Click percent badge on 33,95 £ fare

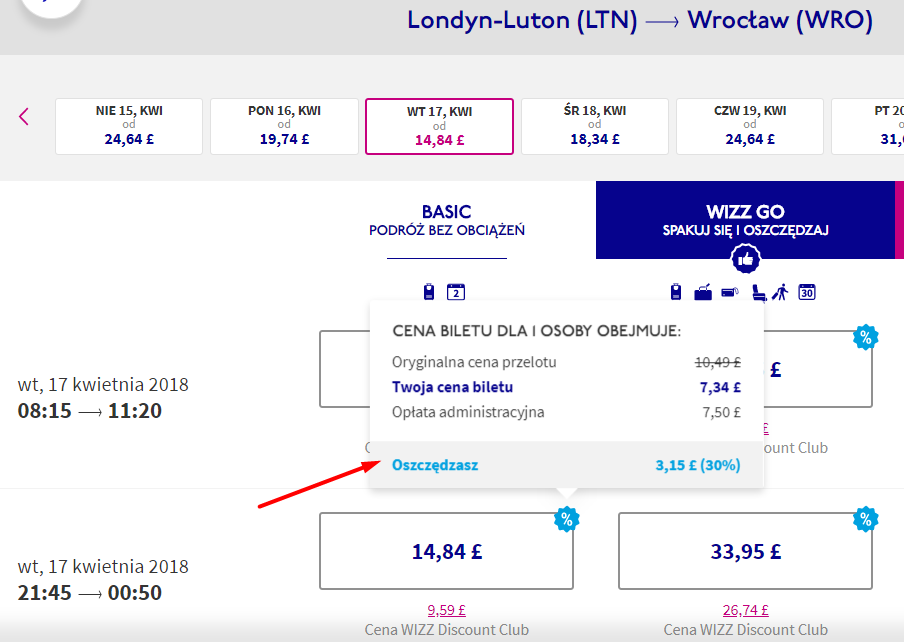coord(865,519)
